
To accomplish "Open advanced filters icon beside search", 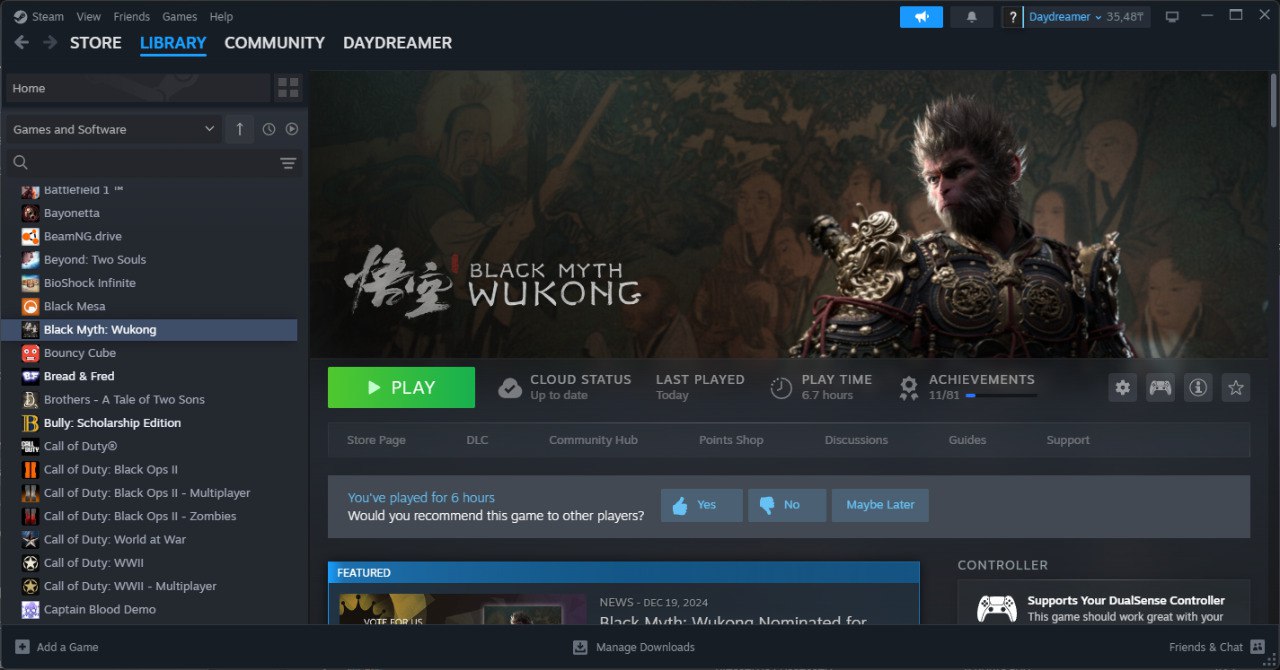I will coord(288,163).
